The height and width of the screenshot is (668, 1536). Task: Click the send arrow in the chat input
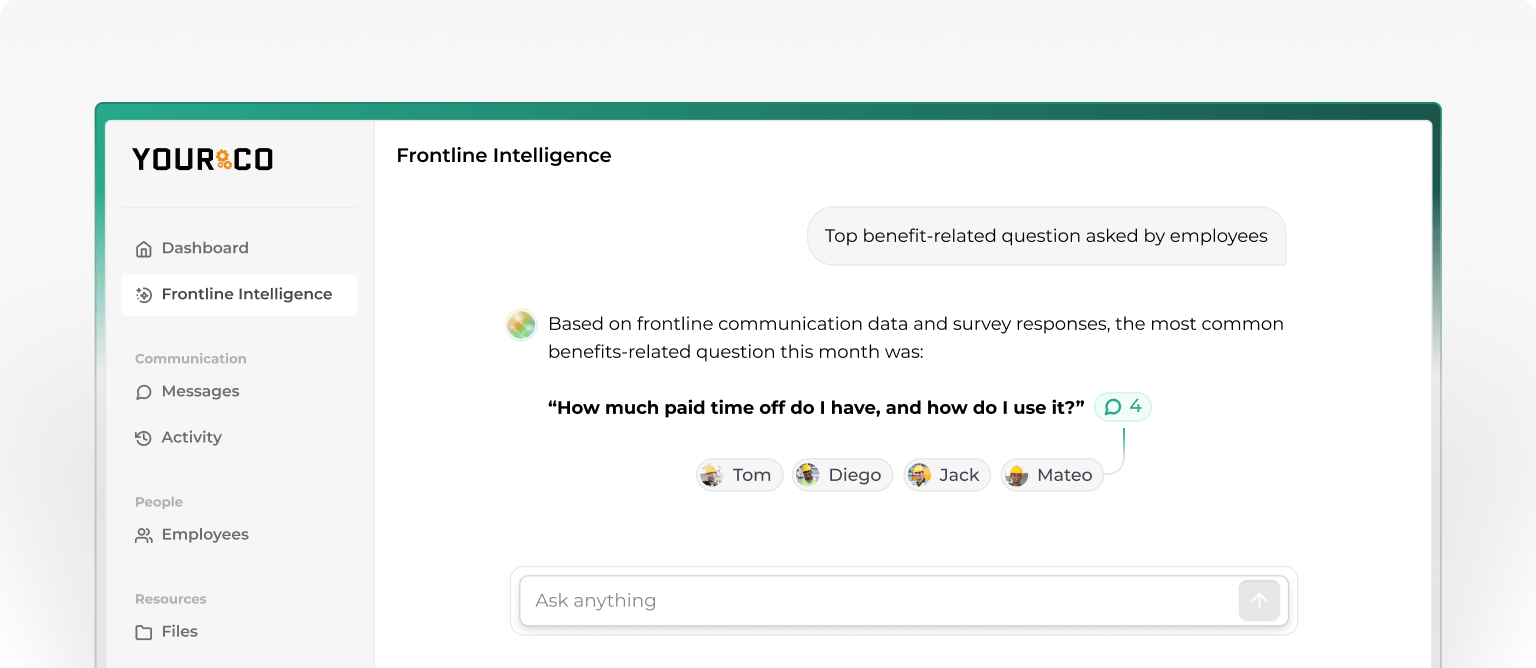1259,600
